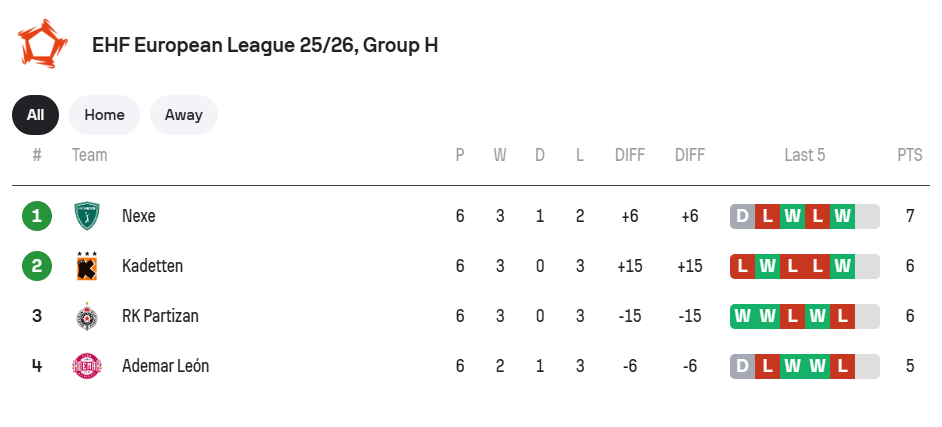Switch to Home standings tab
This screenshot has height=427, width=942.
click(105, 115)
